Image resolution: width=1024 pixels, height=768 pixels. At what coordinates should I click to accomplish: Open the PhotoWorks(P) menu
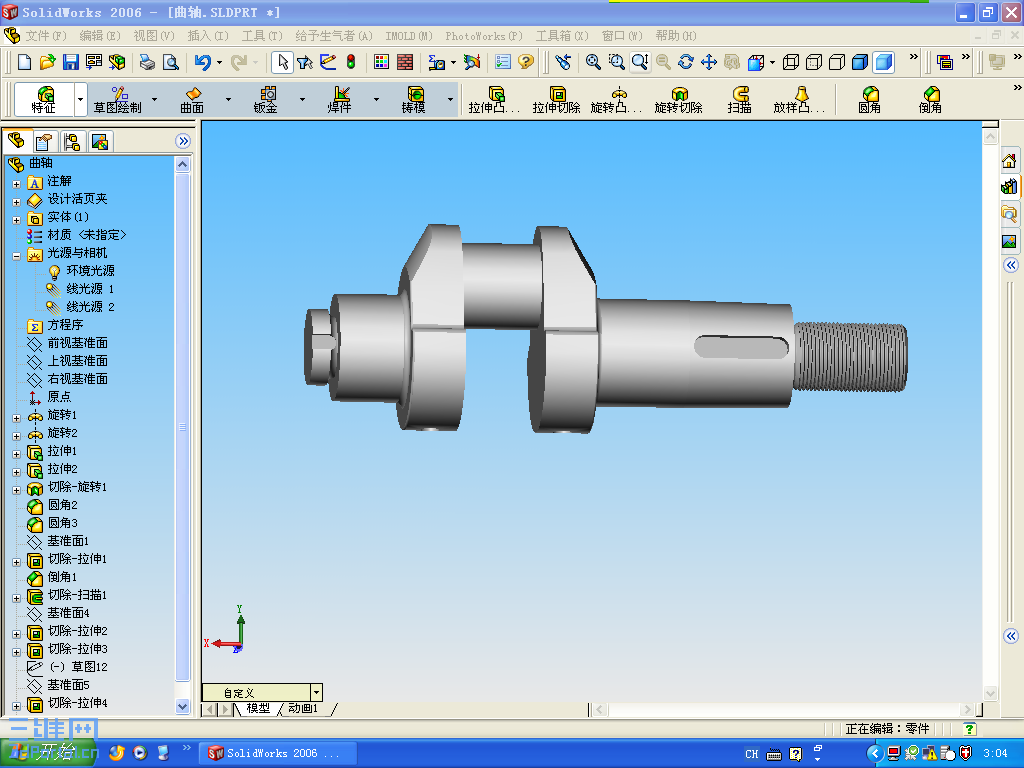pyautogui.click(x=484, y=36)
